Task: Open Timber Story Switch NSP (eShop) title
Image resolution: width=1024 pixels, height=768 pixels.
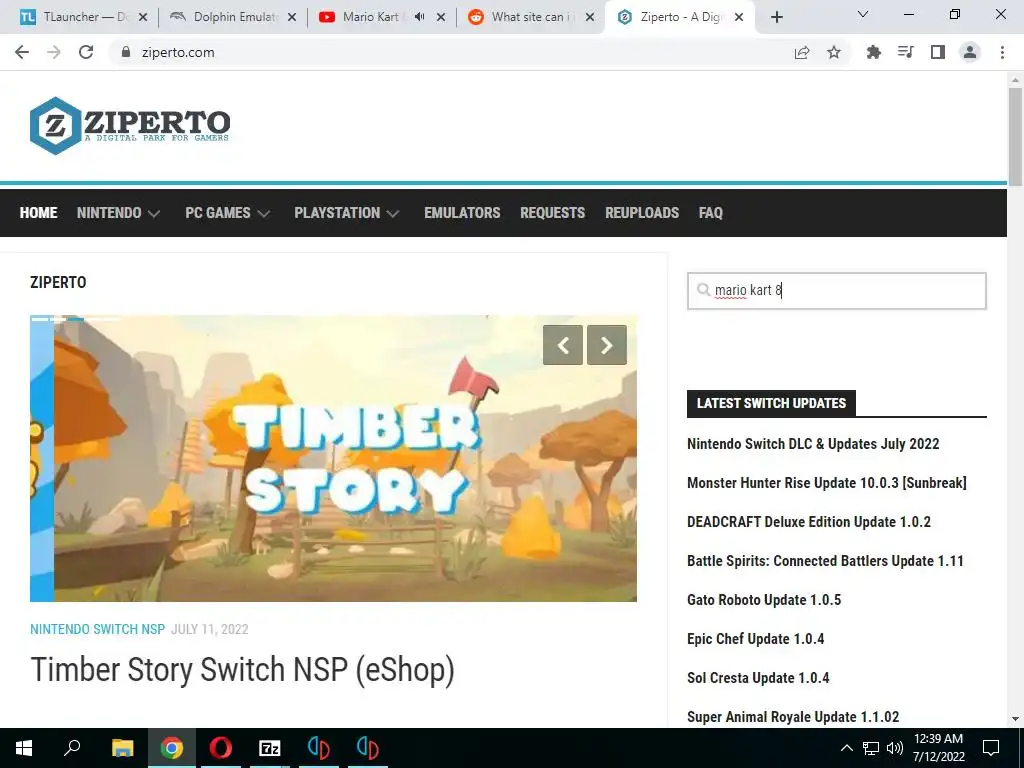Action: pos(242,671)
